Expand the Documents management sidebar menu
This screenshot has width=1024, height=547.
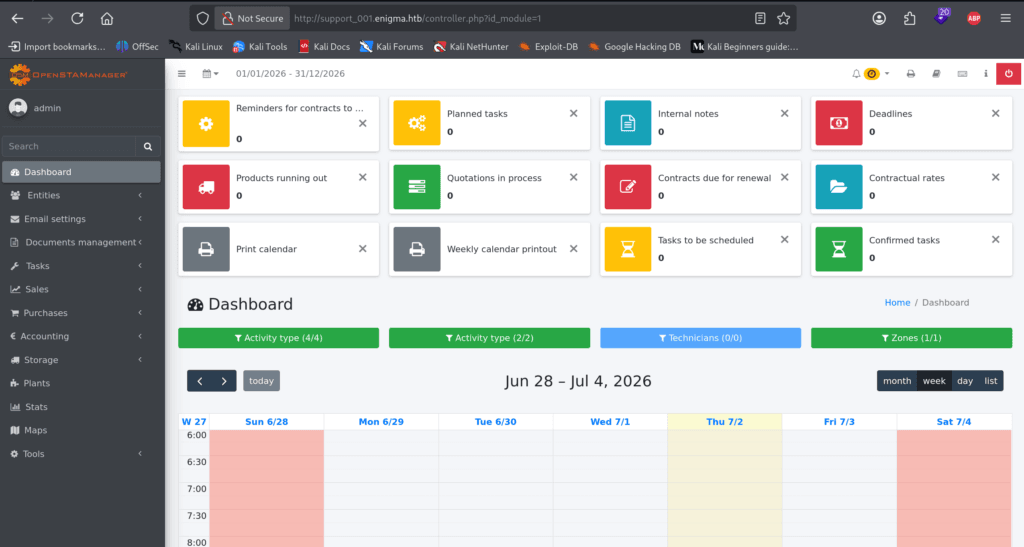(81, 242)
